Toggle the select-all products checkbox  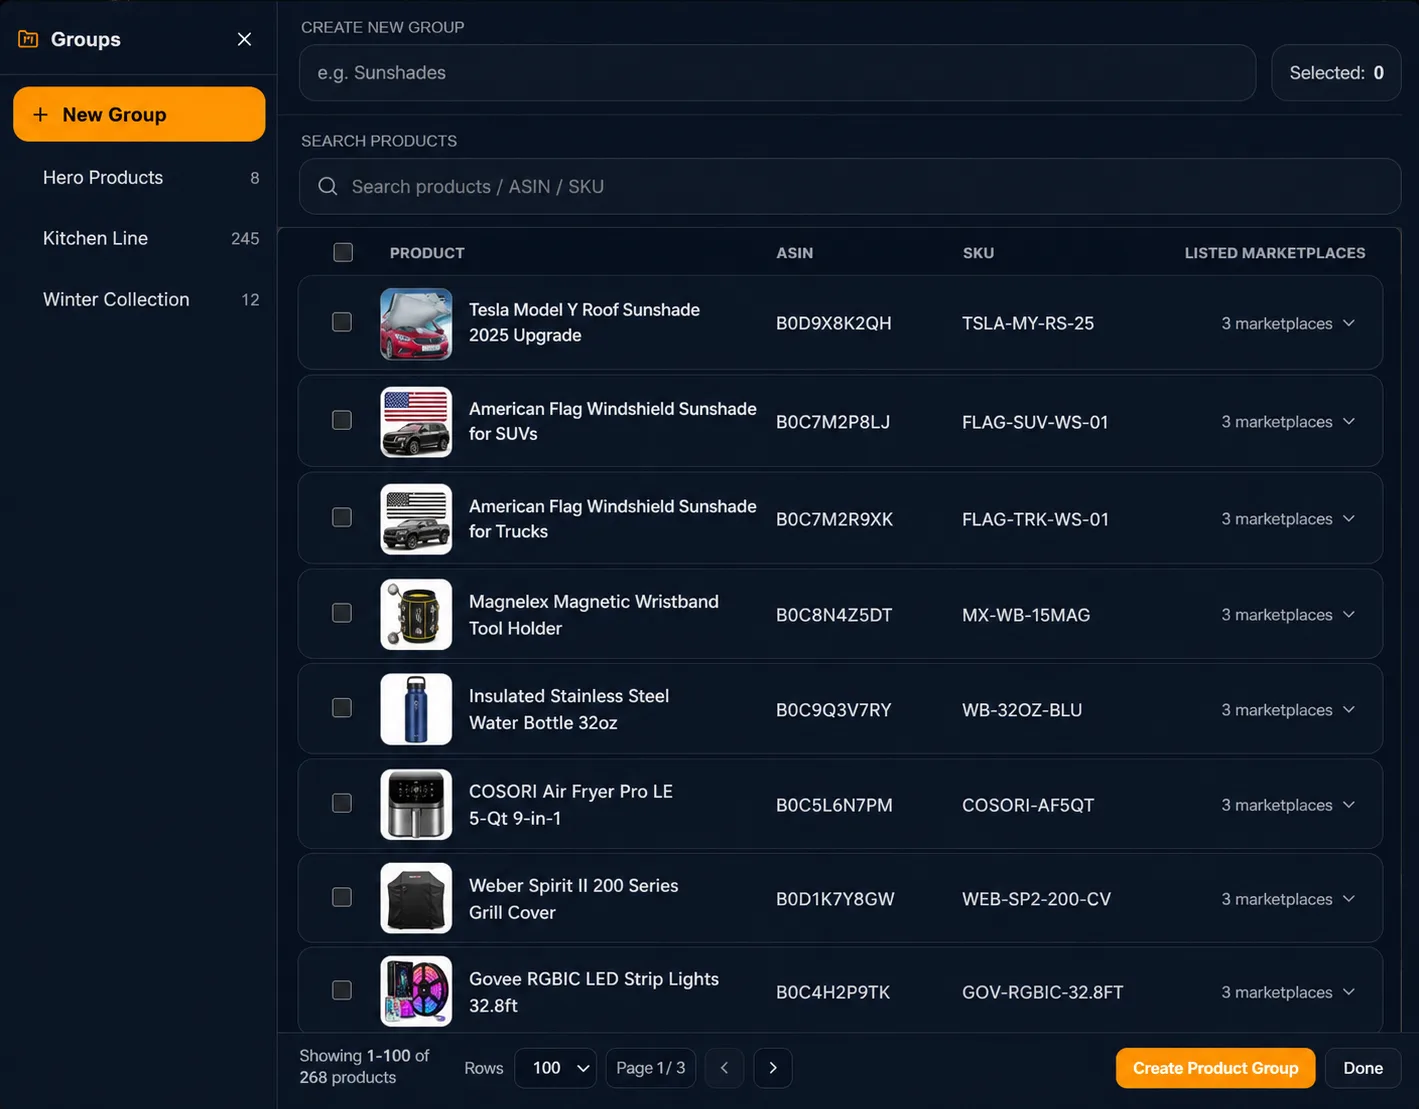343,252
